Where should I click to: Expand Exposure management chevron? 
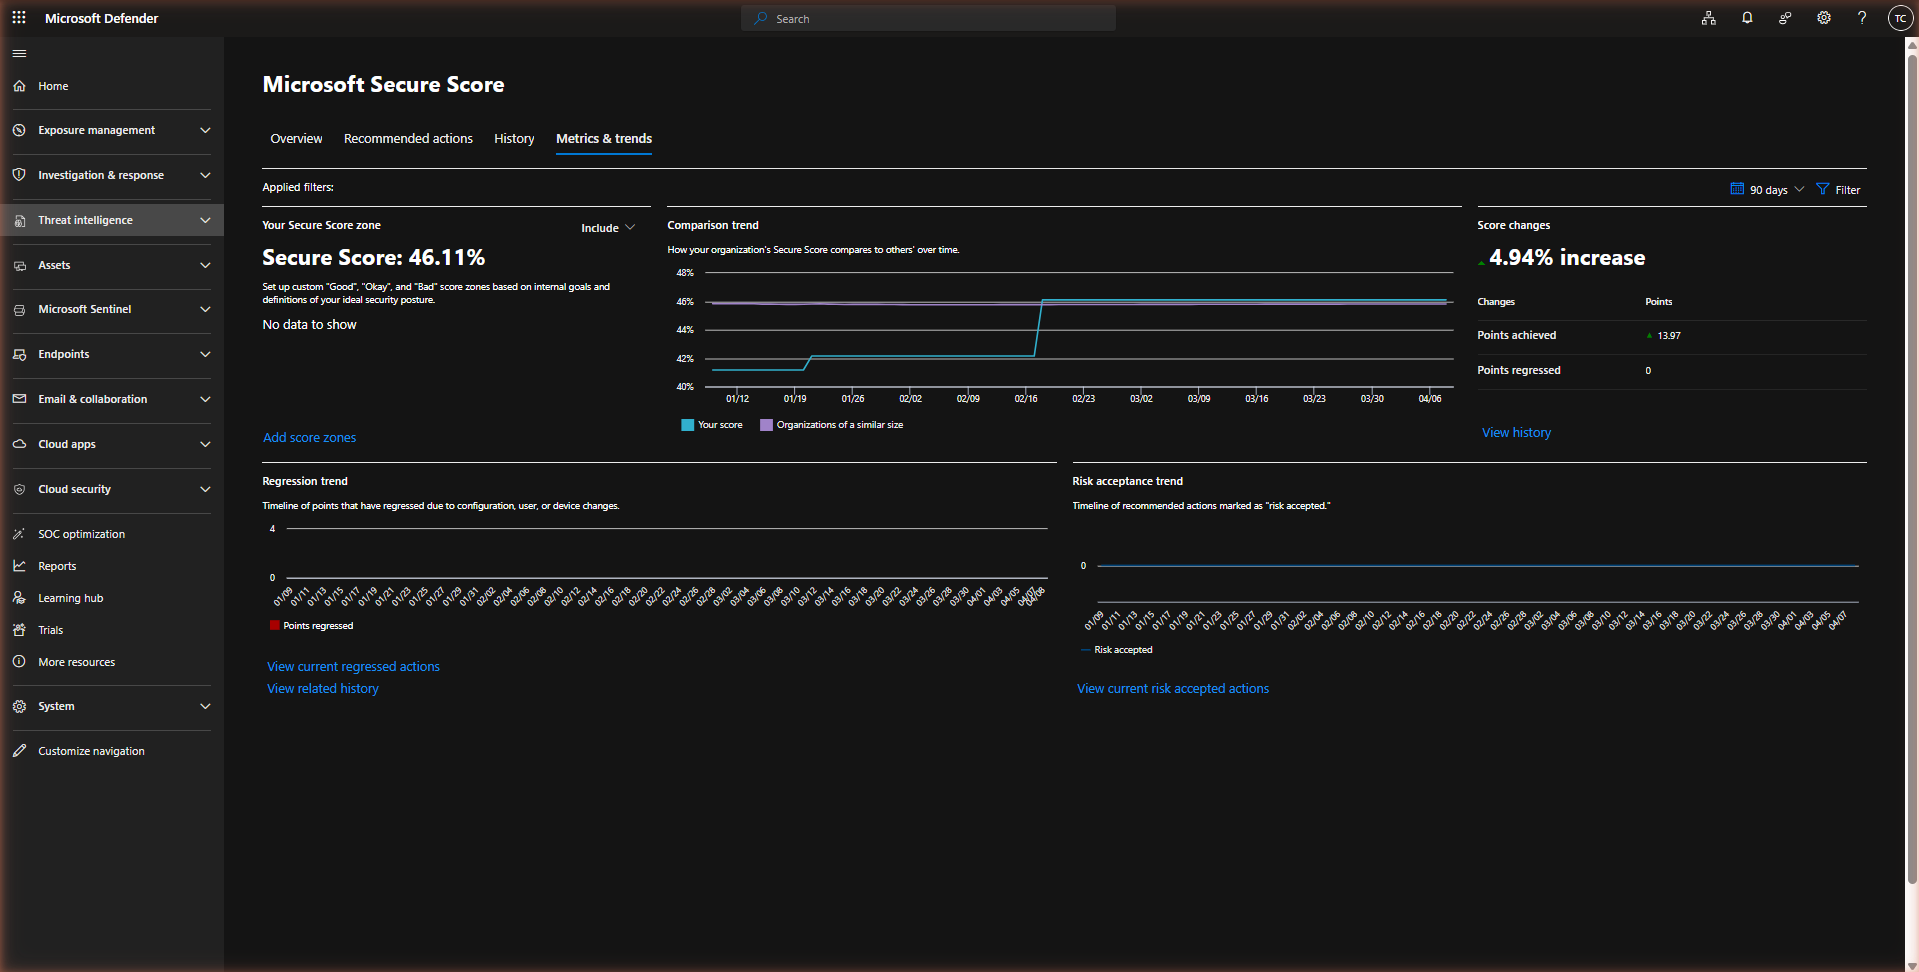coord(205,130)
